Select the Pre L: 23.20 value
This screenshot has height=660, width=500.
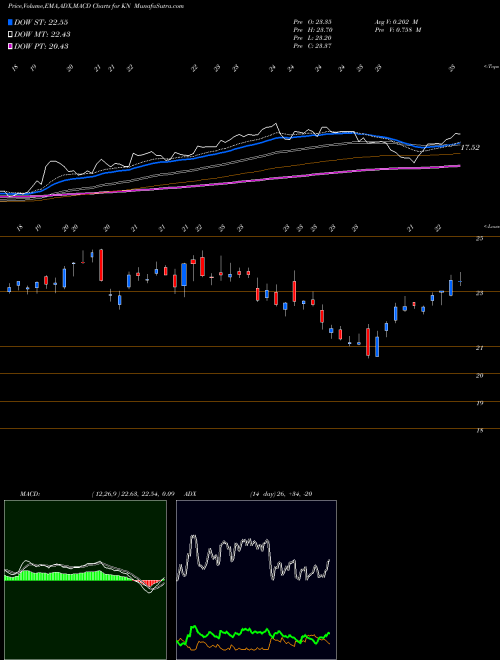pos(312,38)
